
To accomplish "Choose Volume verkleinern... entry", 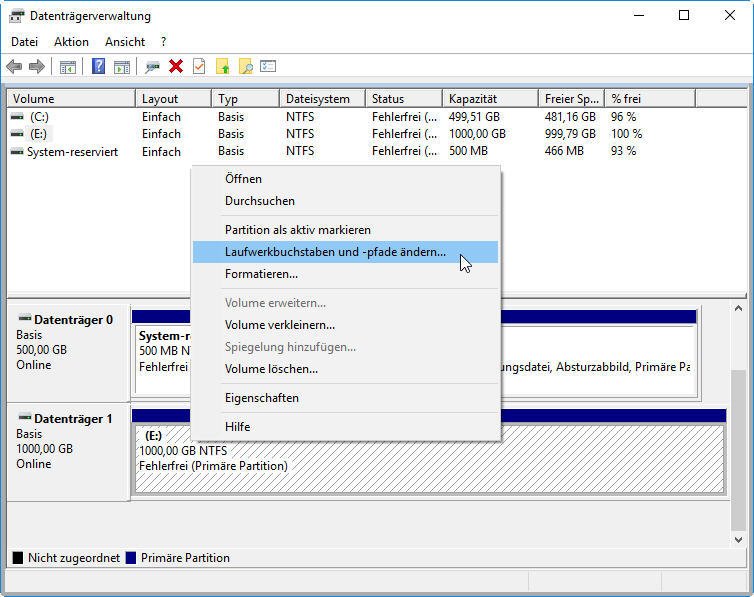I will pos(345,325).
